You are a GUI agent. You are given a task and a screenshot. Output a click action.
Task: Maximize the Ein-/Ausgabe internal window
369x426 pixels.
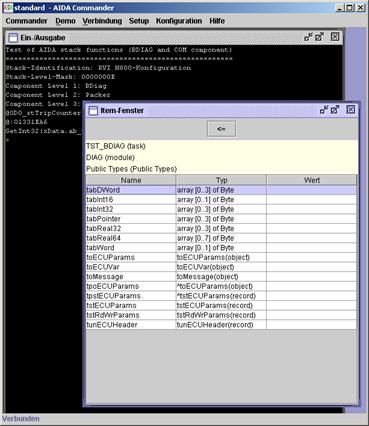(x=319, y=37)
